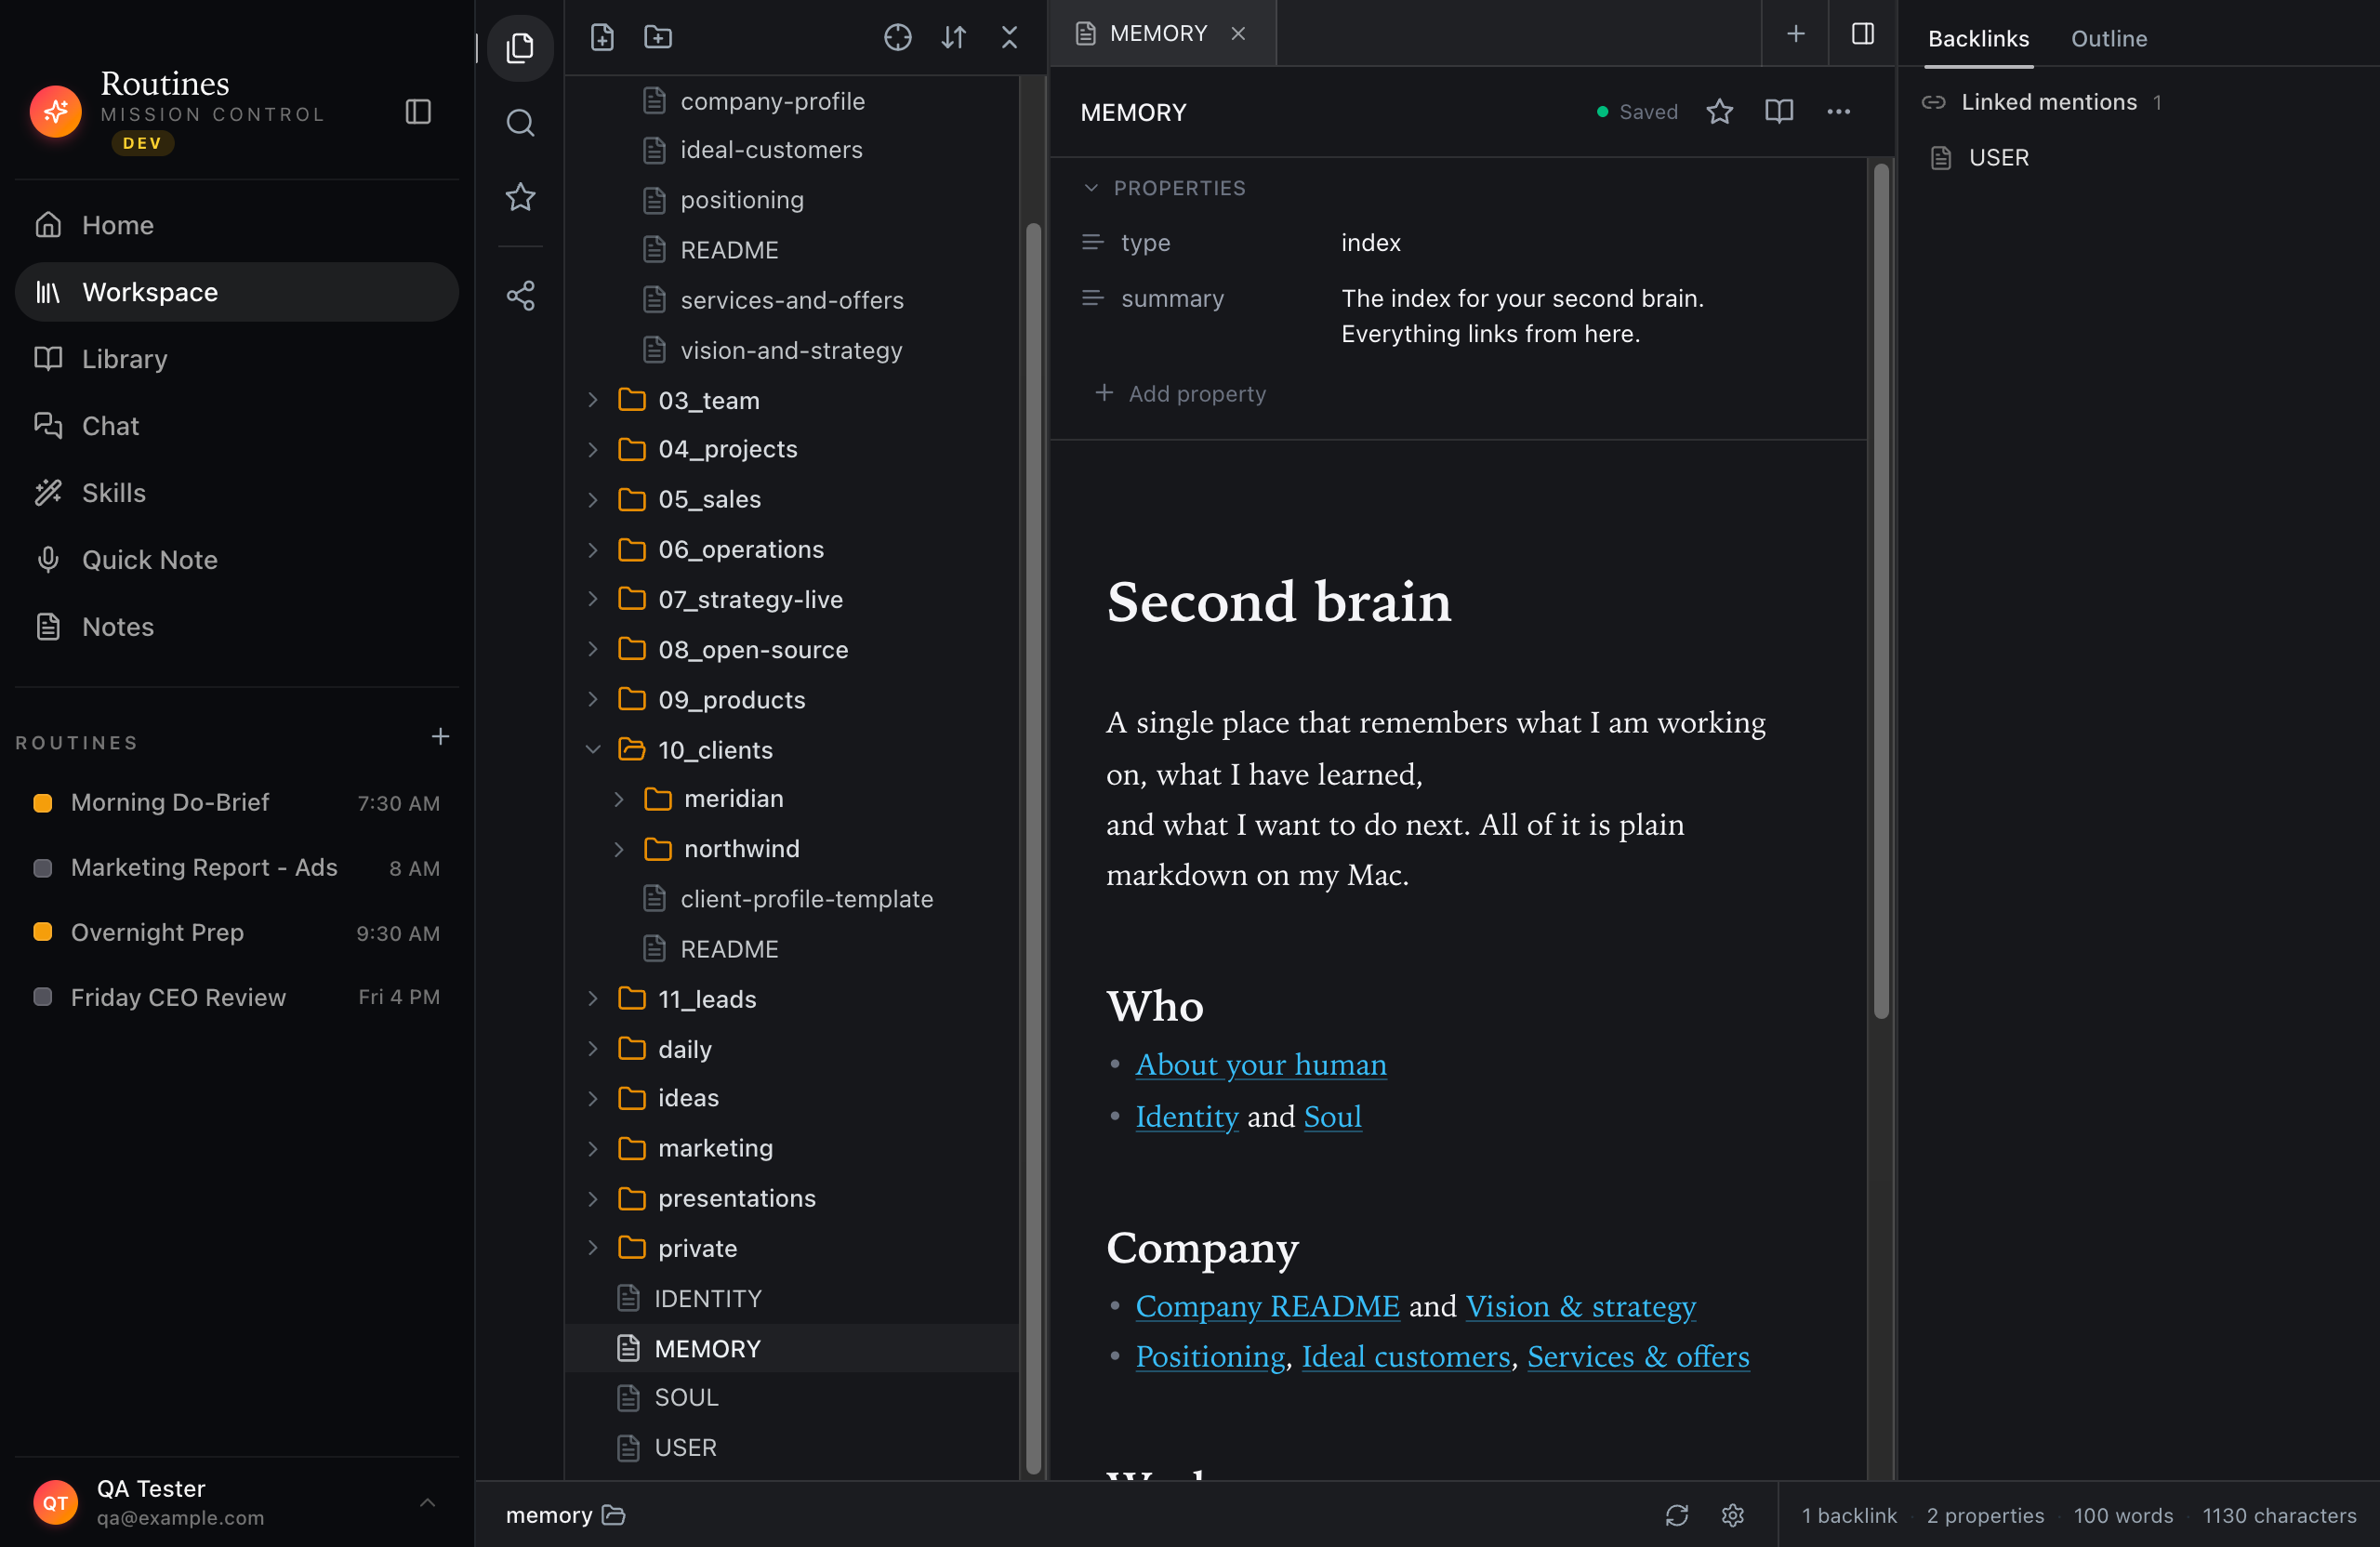Screen dimensions: 2380x1547
Task: Open the memory folder icon in status bar
Action: tap(613, 1515)
